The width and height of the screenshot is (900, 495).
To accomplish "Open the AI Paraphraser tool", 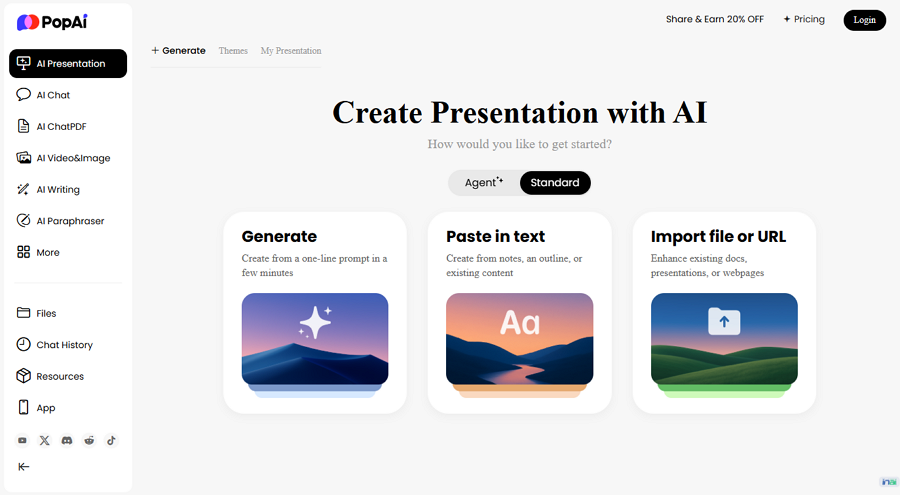I will [70, 221].
